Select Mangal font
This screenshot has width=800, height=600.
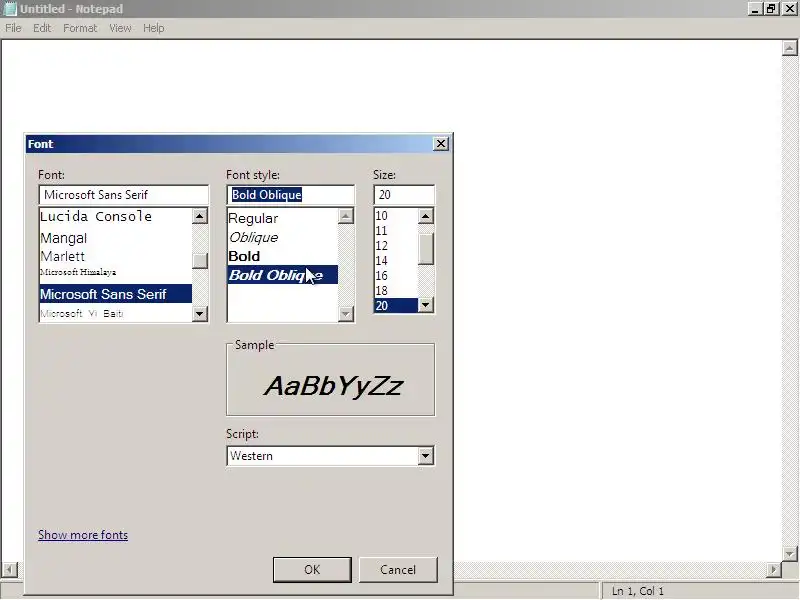pos(116,238)
